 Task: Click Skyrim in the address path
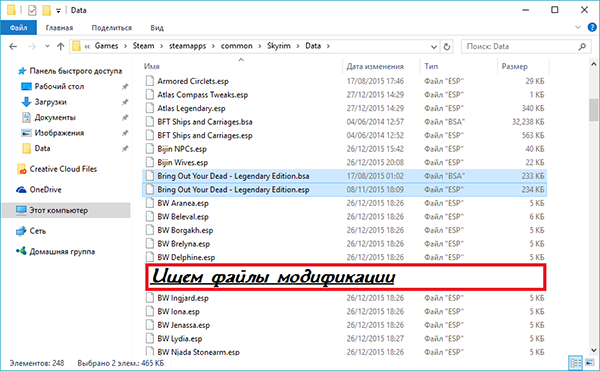[x=279, y=46]
